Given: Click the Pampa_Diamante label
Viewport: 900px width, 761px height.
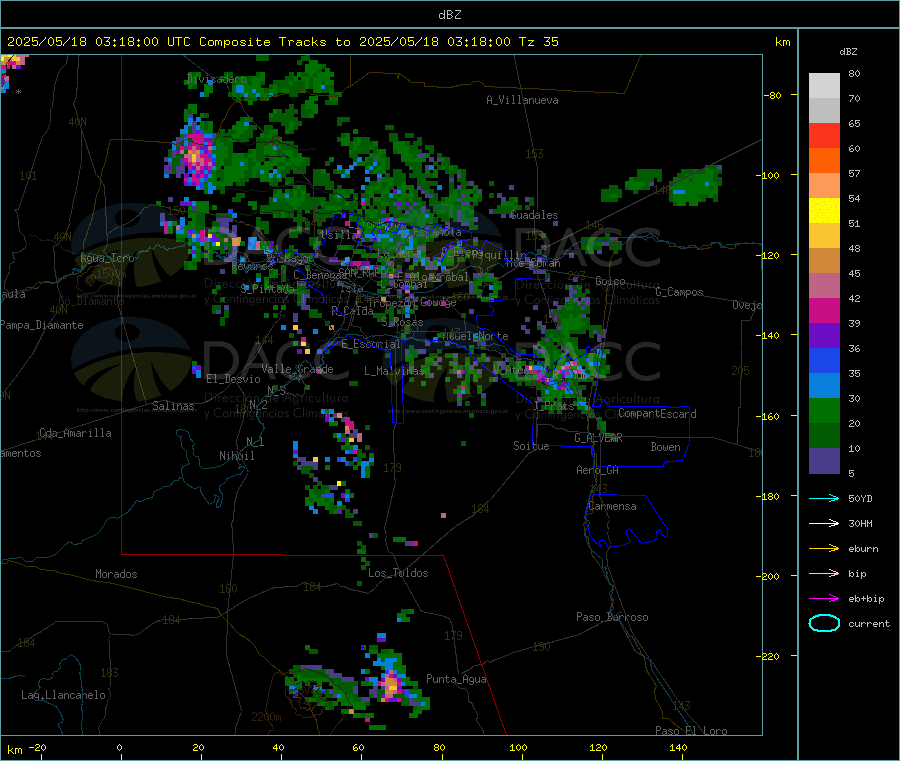Looking at the screenshot, I should tap(42, 325).
